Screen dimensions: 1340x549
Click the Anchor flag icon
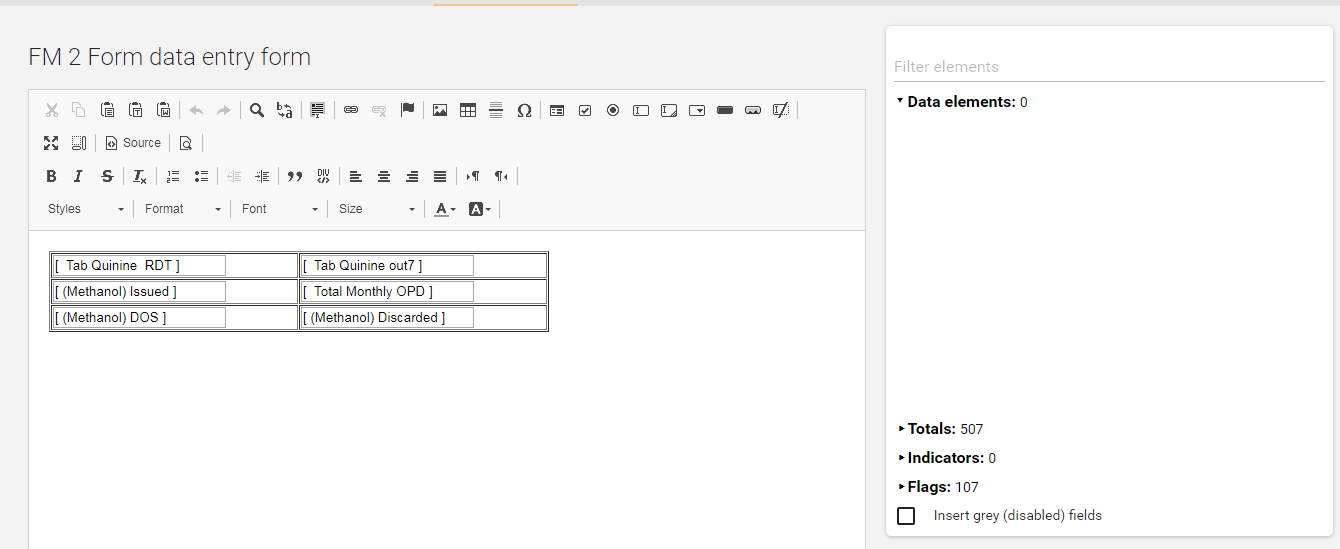407,110
